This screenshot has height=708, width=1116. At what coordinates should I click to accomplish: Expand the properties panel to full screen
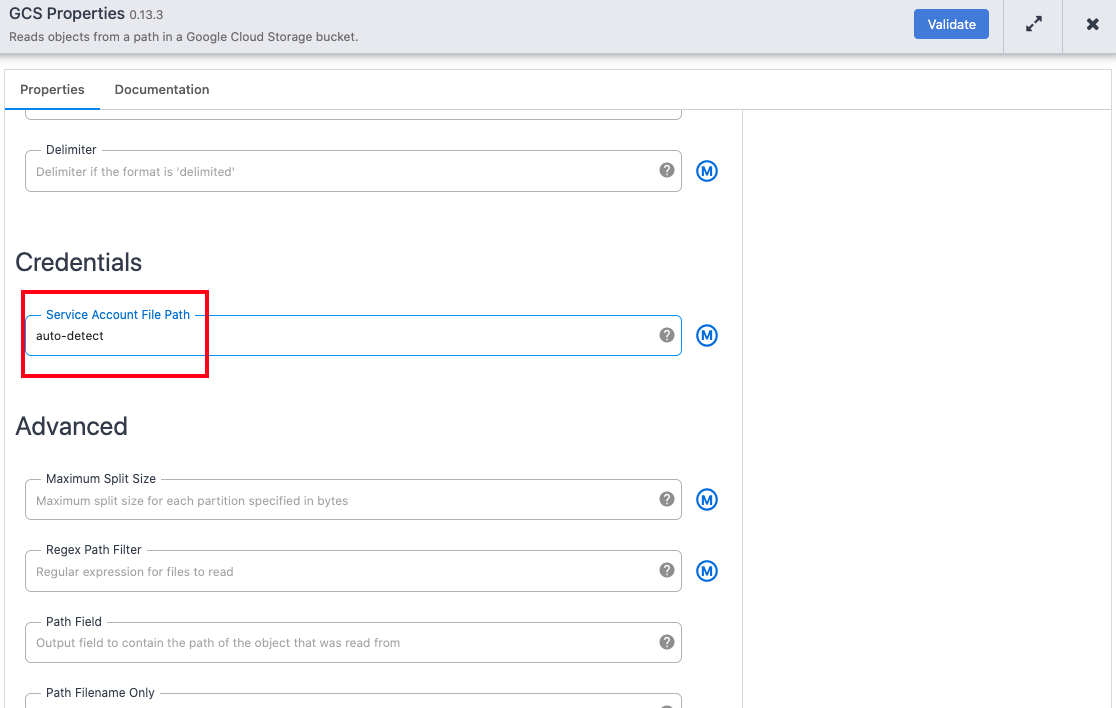tap(1034, 25)
